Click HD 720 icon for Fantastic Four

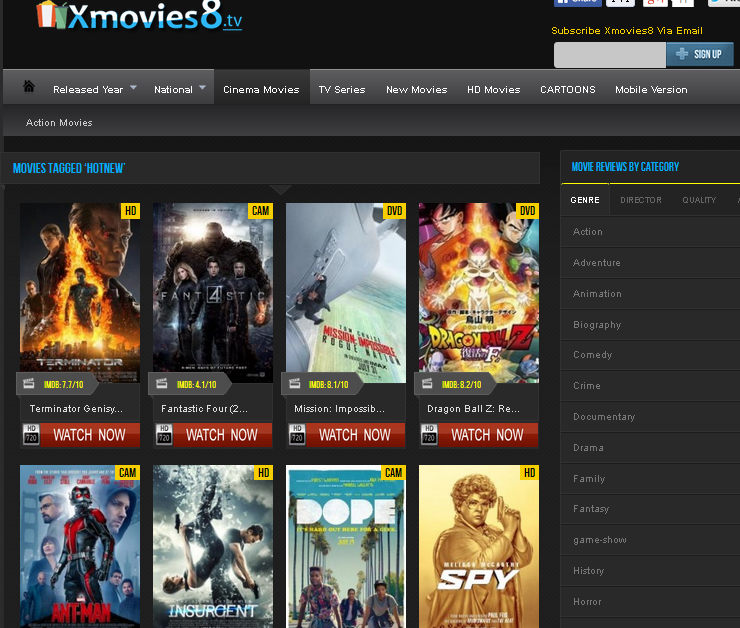164,435
